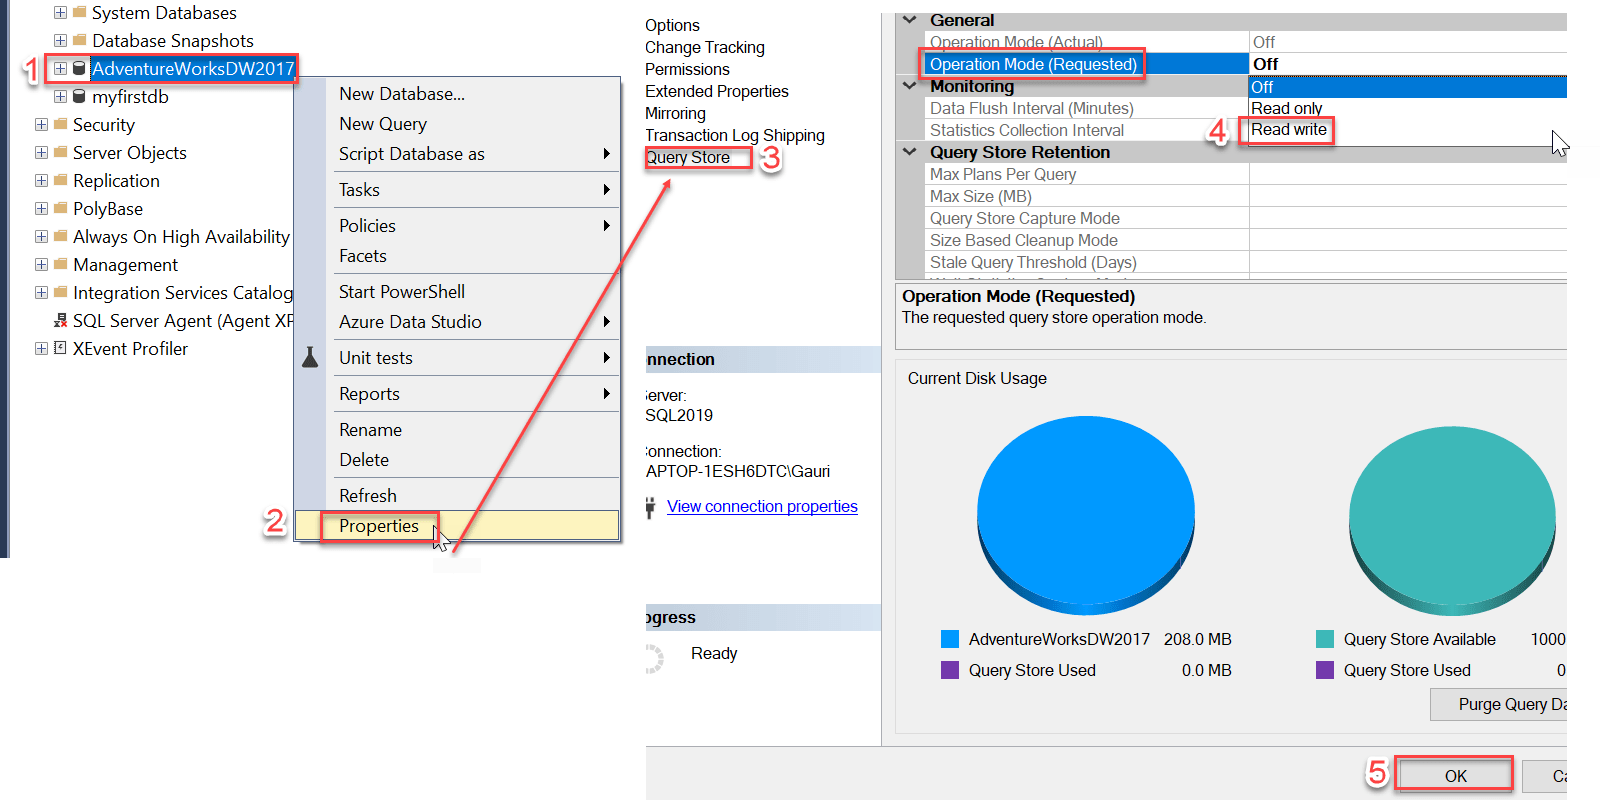Click View connection properties link

(x=762, y=506)
